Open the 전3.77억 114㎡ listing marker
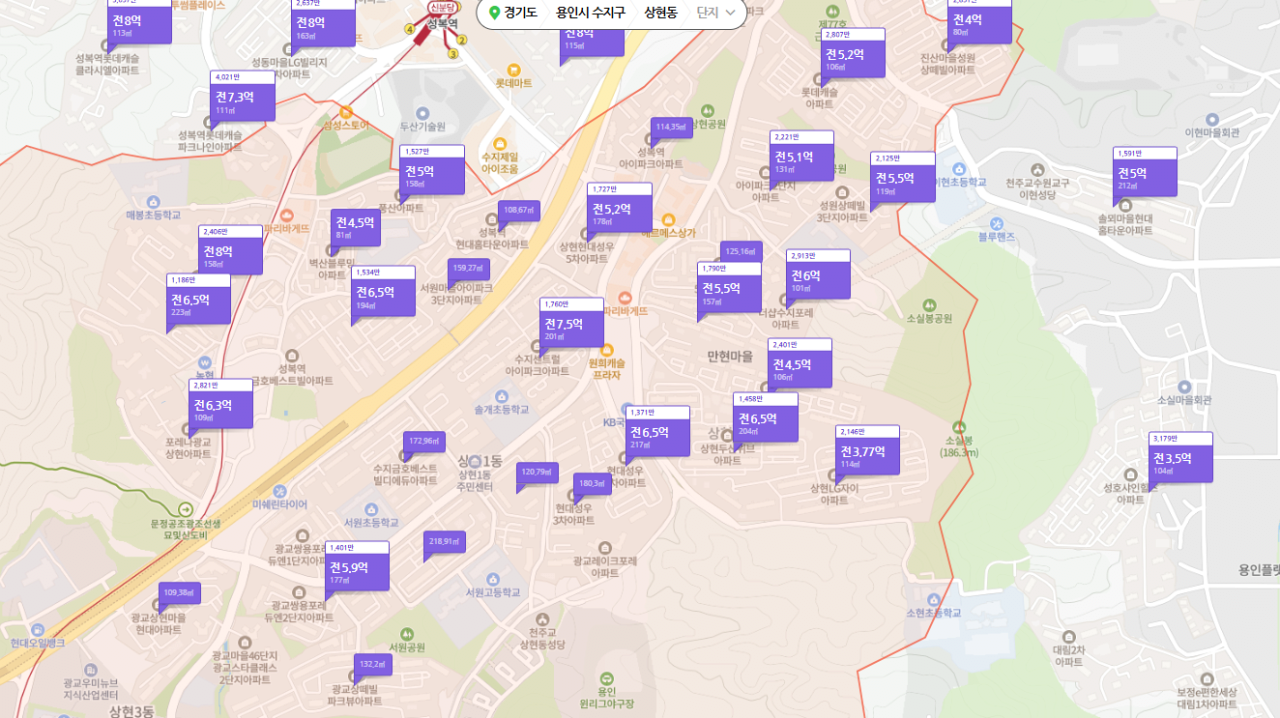Screen dimensions: 1280x718 point(867,450)
